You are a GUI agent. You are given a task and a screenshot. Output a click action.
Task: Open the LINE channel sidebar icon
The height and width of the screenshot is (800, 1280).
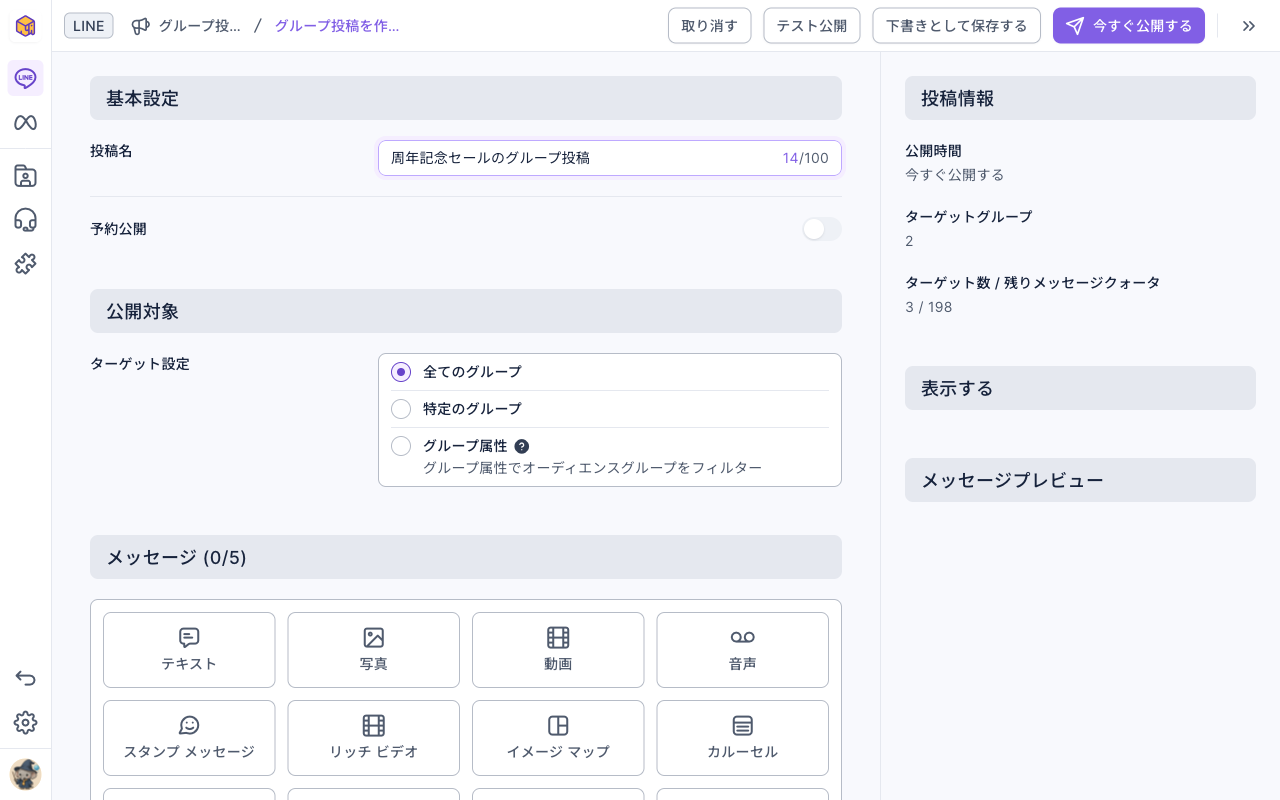[x=25, y=78]
